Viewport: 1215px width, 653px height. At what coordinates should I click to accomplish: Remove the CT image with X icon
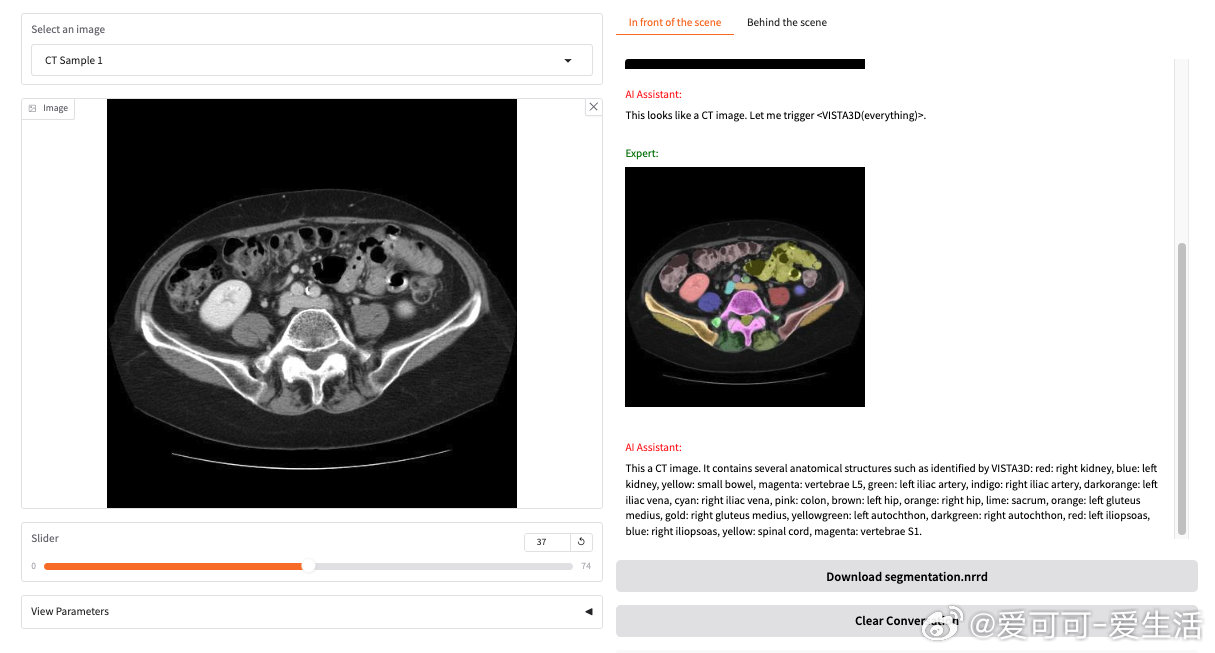coord(593,107)
